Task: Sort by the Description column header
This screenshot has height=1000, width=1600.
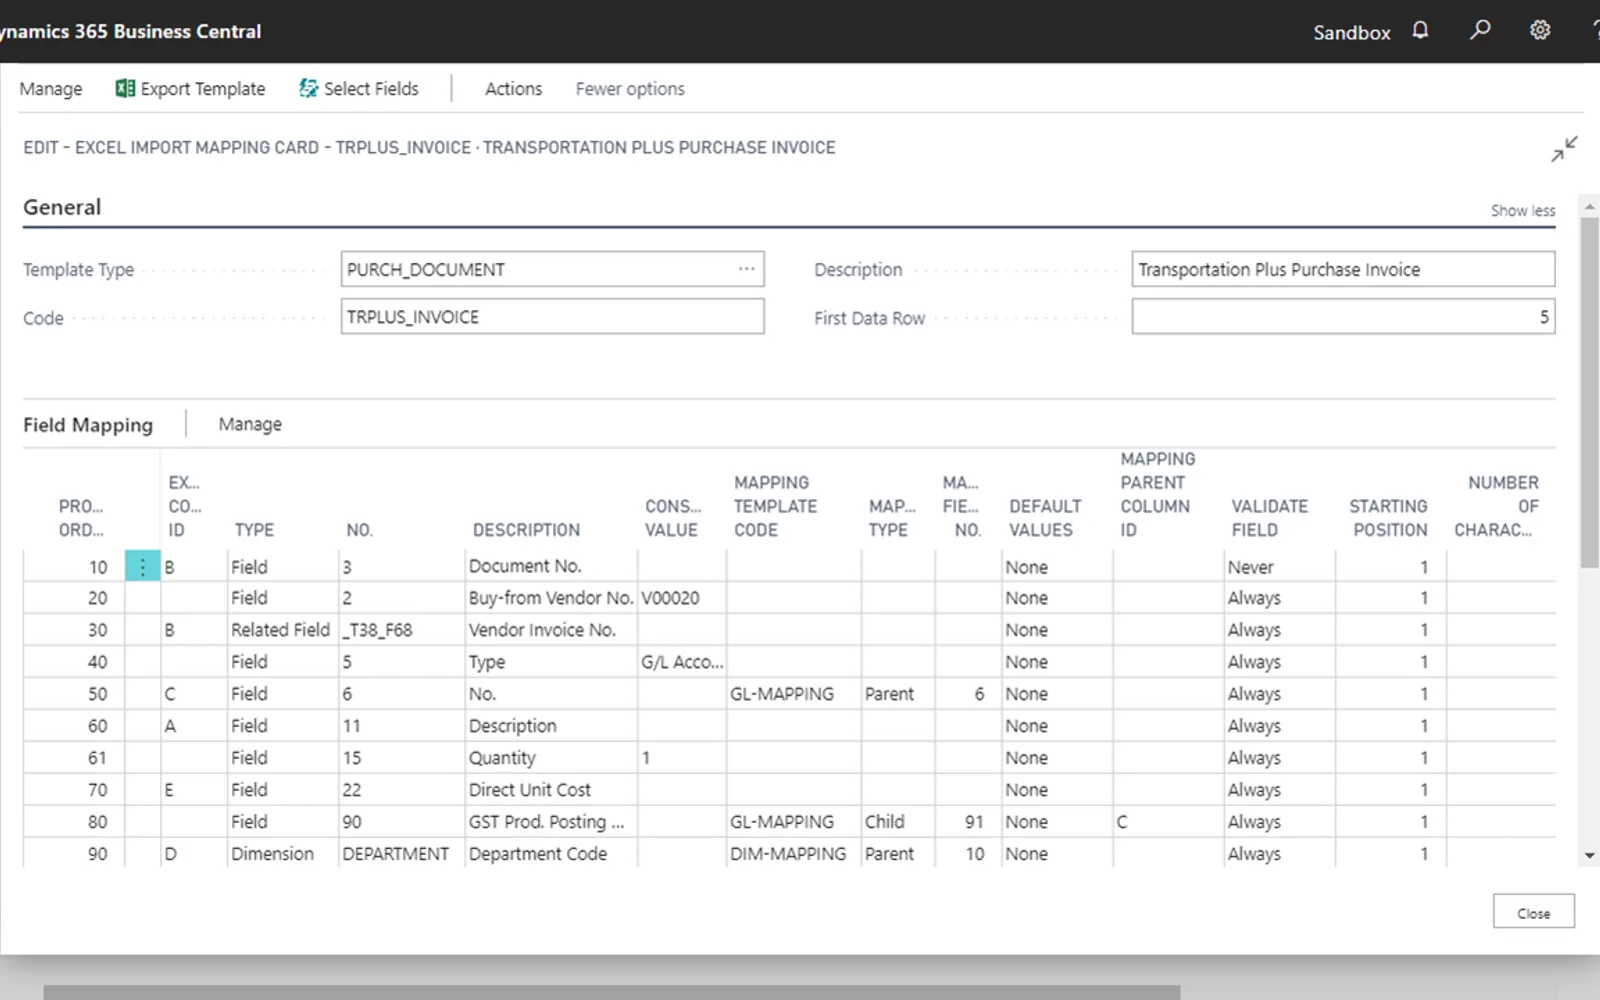Action: coord(526,530)
